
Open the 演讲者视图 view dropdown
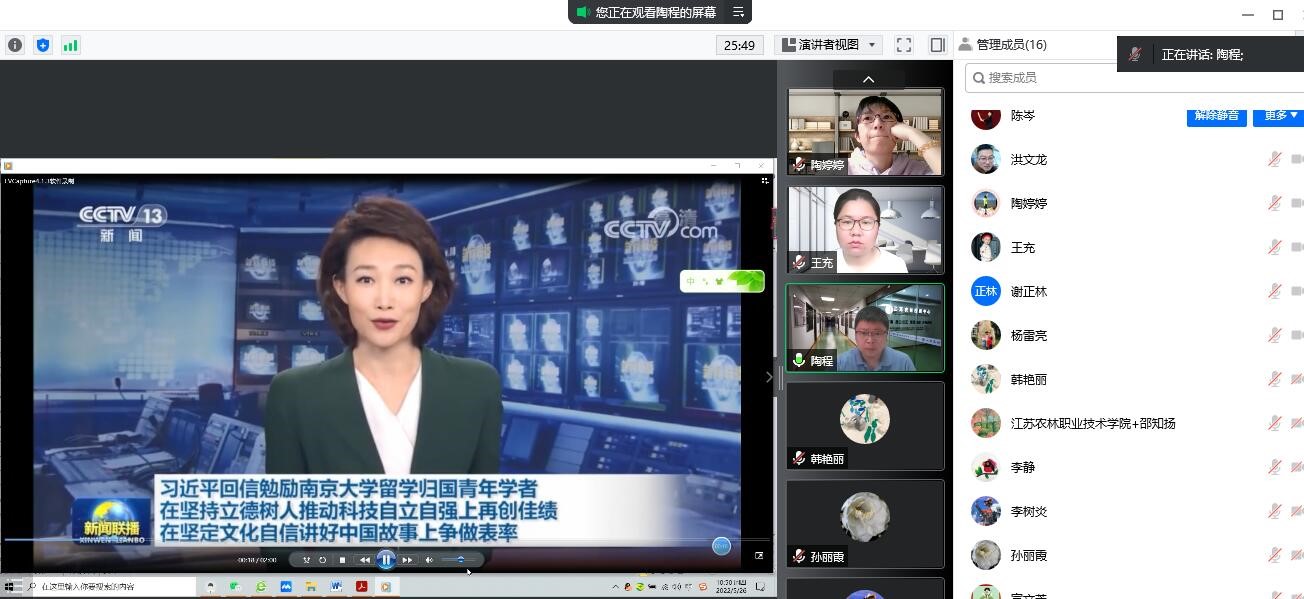(x=829, y=45)
